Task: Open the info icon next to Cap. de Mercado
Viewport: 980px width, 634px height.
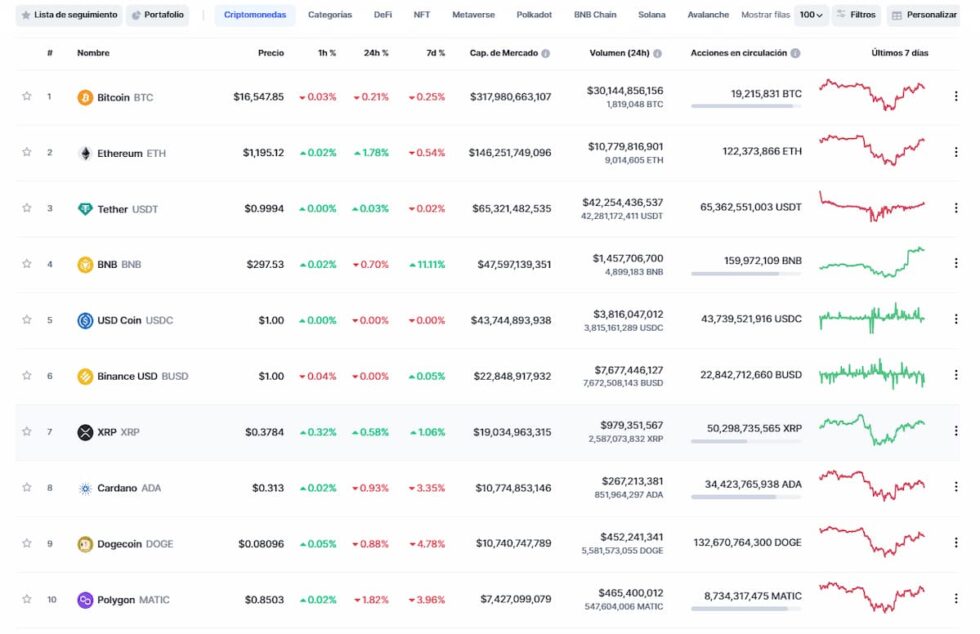Action: pos(545,53)
